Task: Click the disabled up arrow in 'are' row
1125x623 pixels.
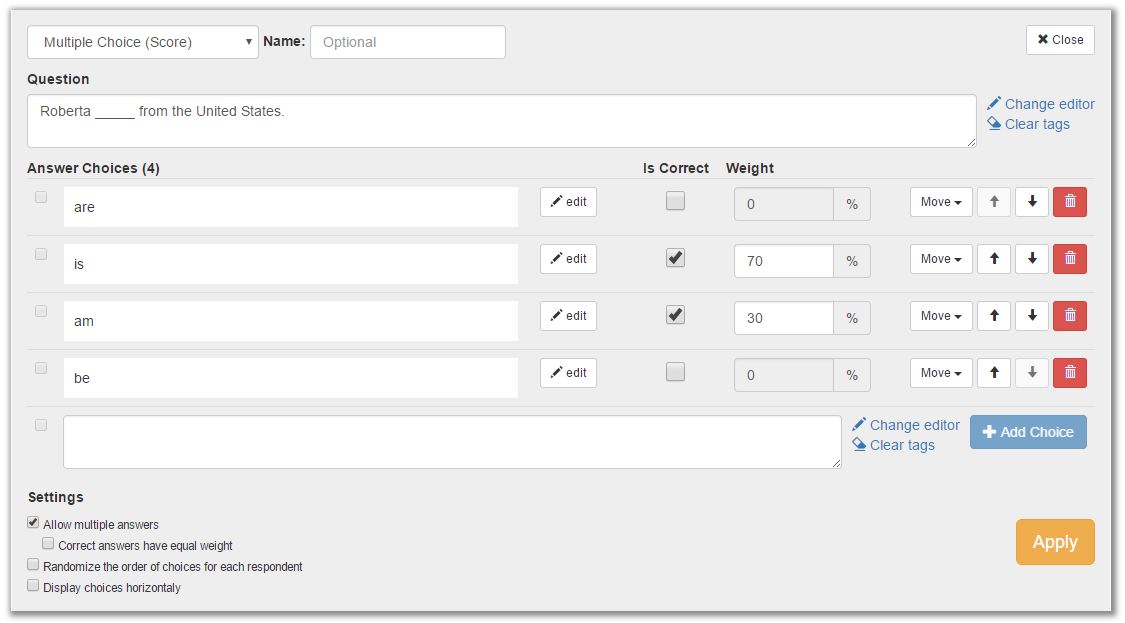Action: click(x=994, y=202)
